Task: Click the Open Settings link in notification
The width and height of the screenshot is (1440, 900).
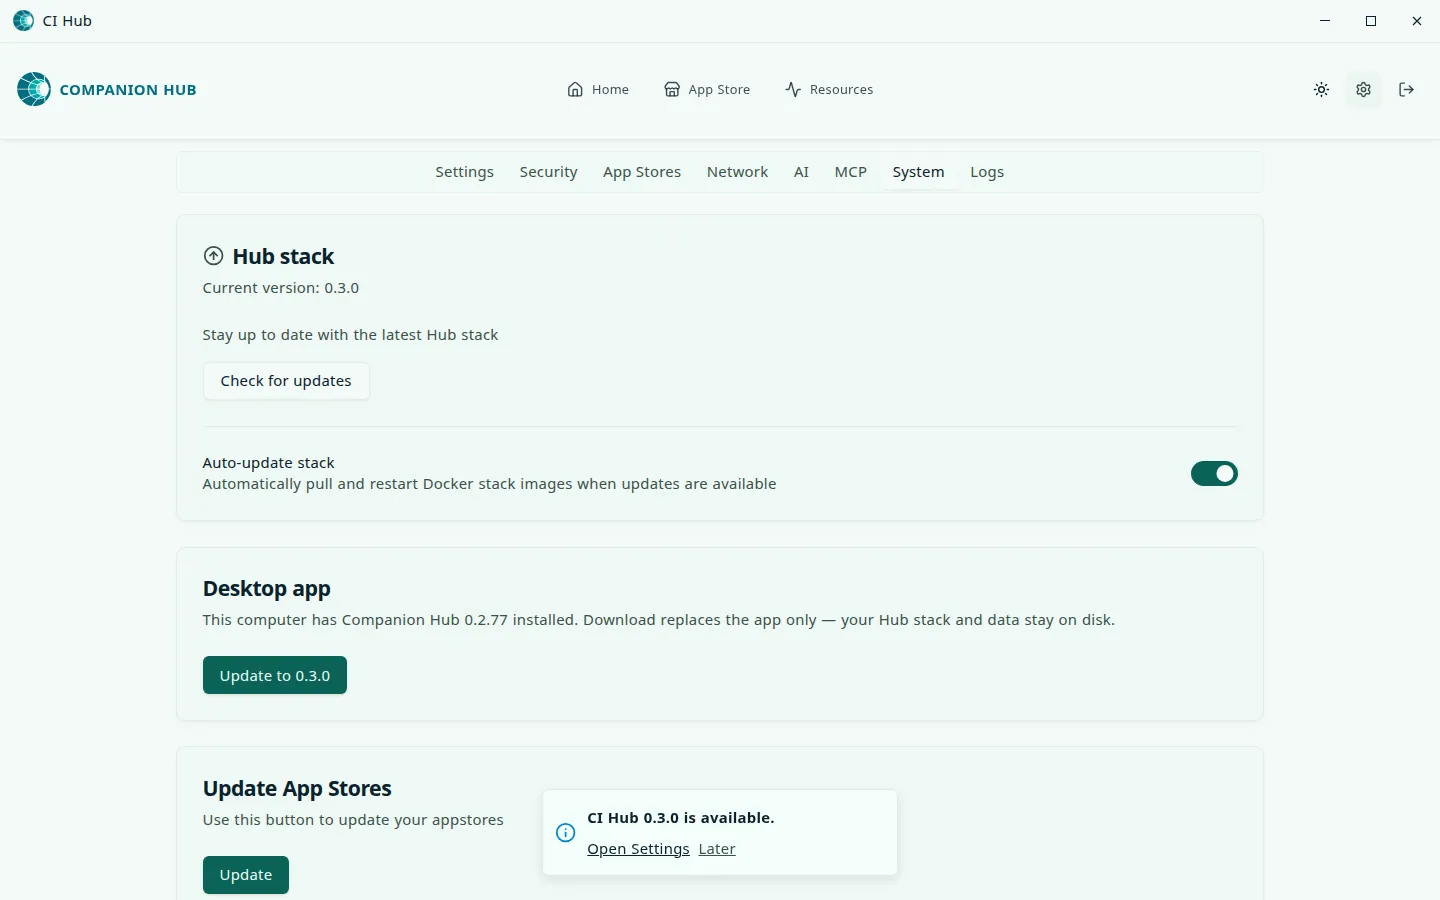Action: [638, 849]
